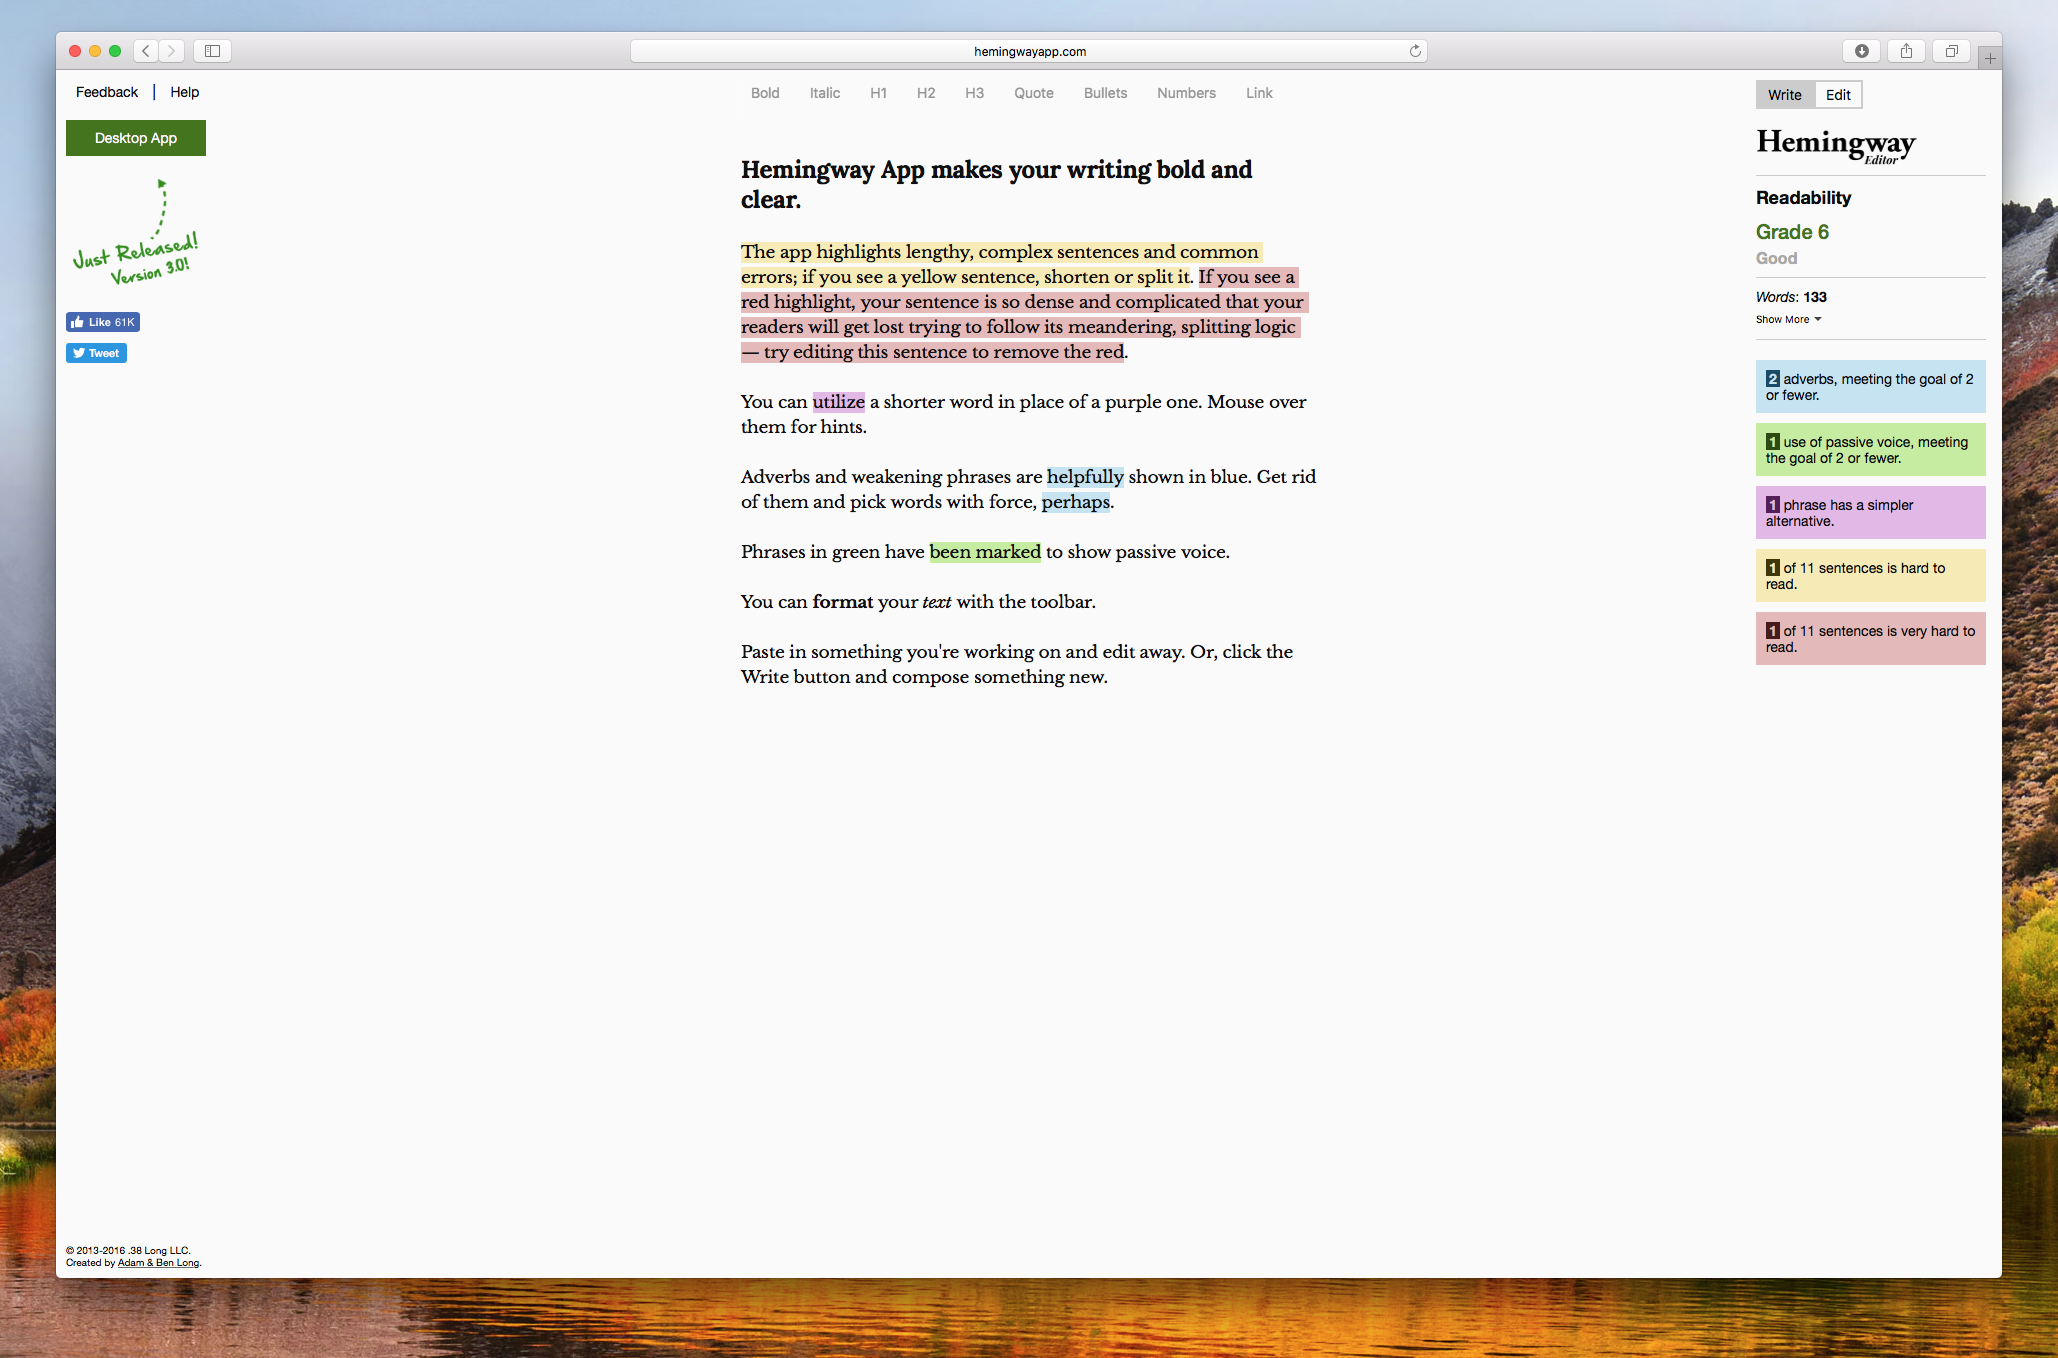2058x1358 pixels.
Task: Click the green highlighted phrase been marked
Action: (985, 552)
